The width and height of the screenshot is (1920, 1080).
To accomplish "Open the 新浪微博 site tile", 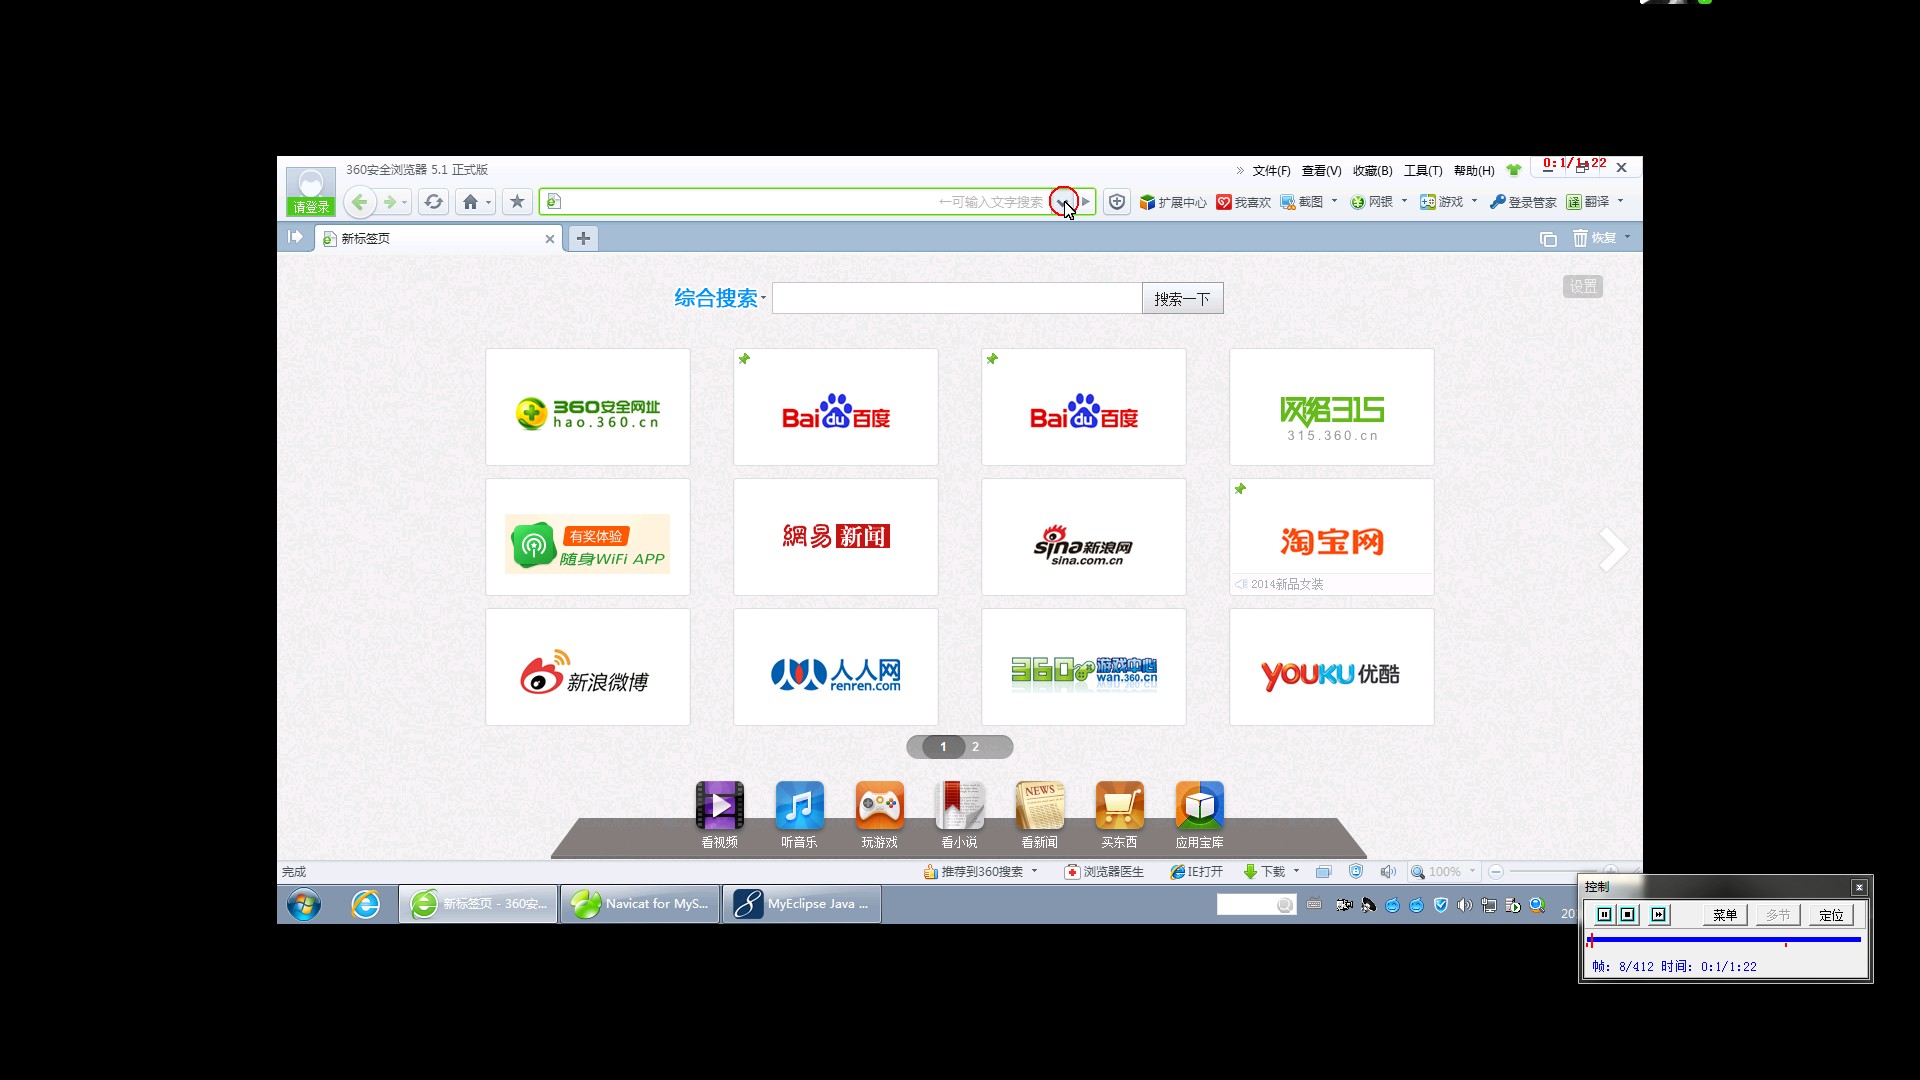I will click(588, 667).
